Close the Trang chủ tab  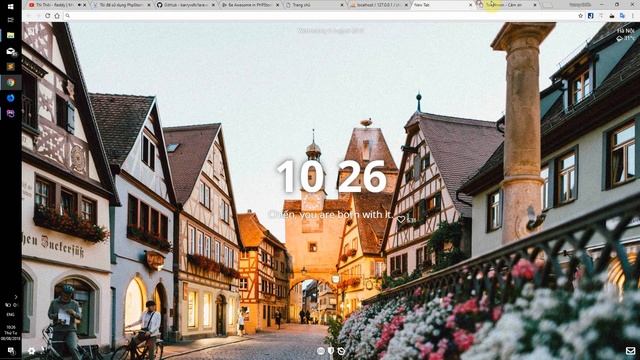(342, 5)
